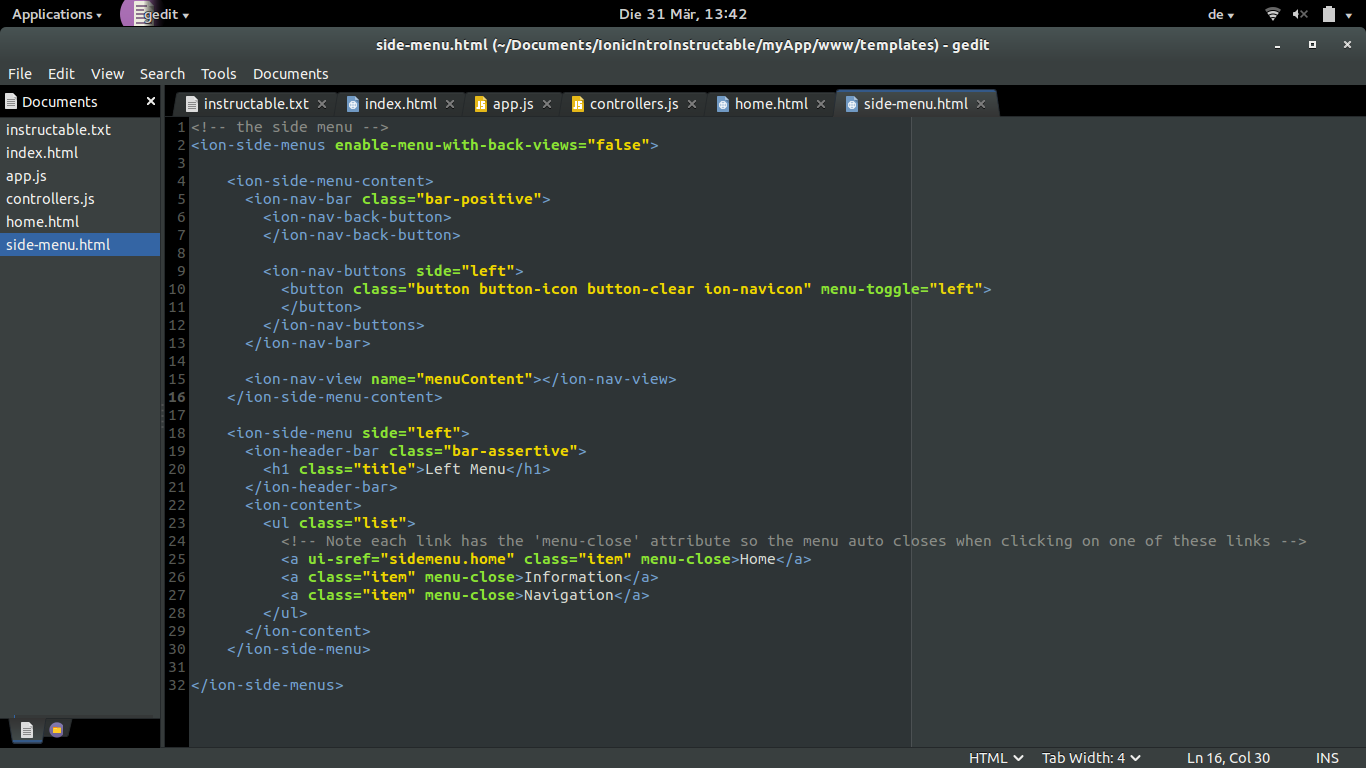
Task: Open index.html in the Documents panel
Action: point(80,153)
